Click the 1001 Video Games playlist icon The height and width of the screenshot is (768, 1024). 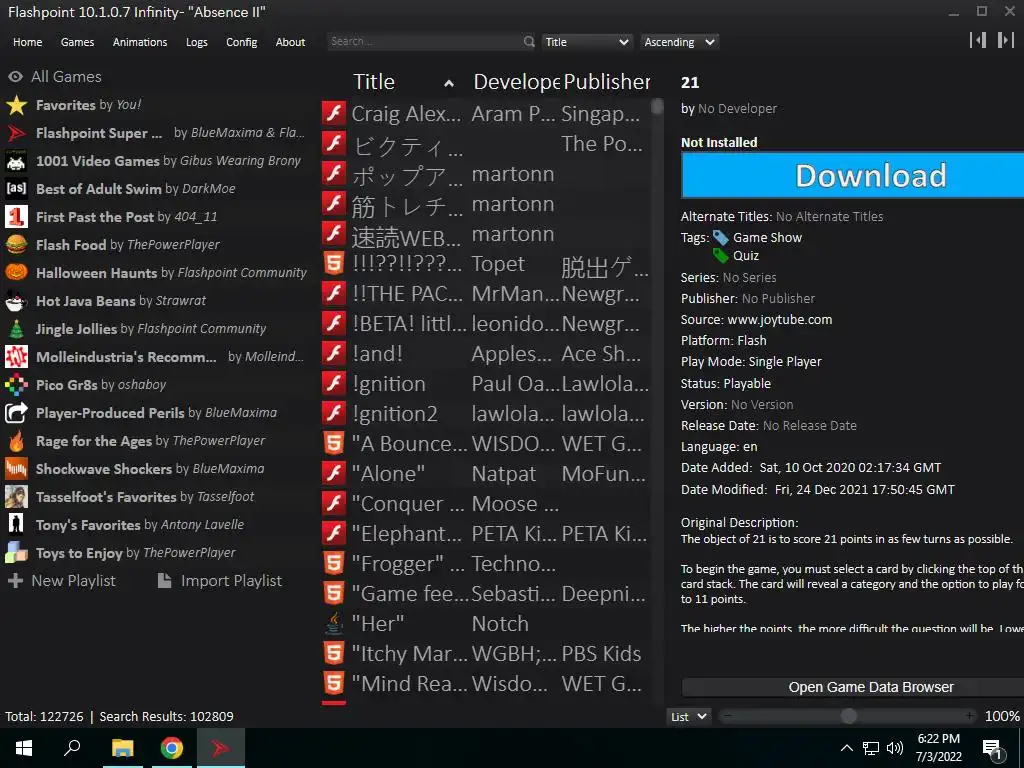[16, 161]
